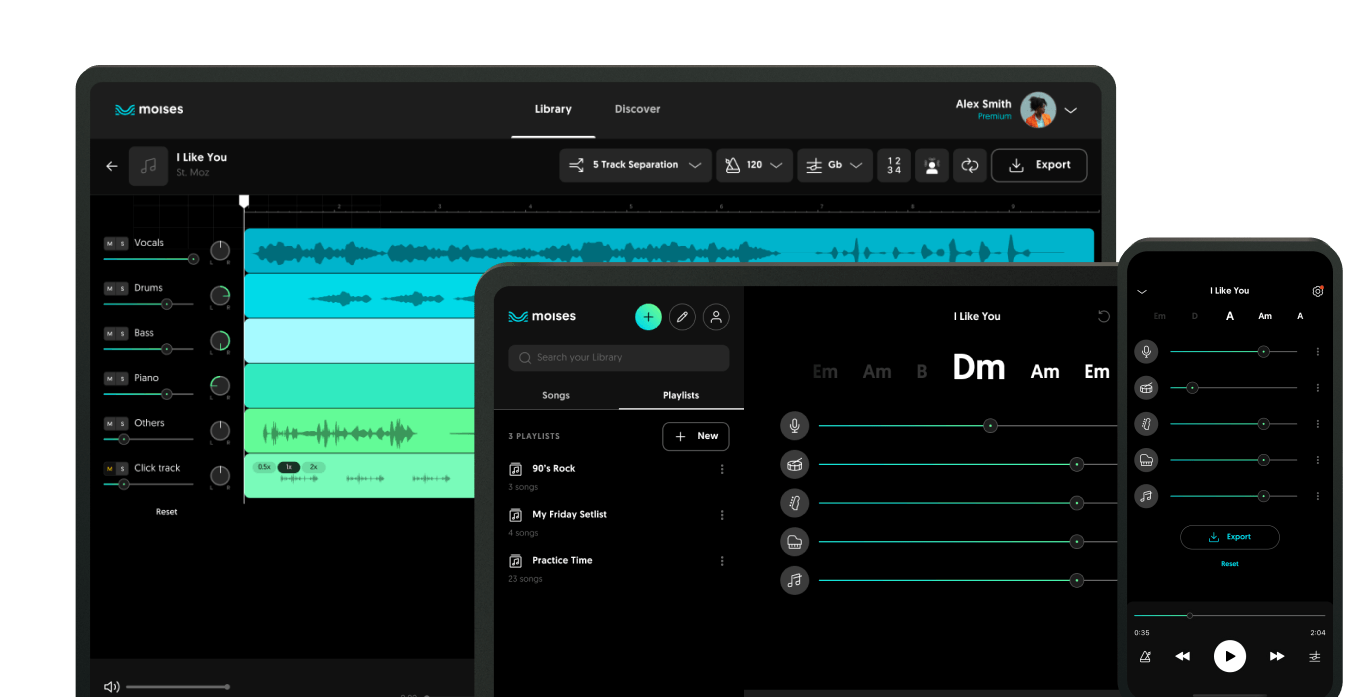Click Reset below the laptop track list
This screenshot has width=1358, height=697.
point(167,512)
